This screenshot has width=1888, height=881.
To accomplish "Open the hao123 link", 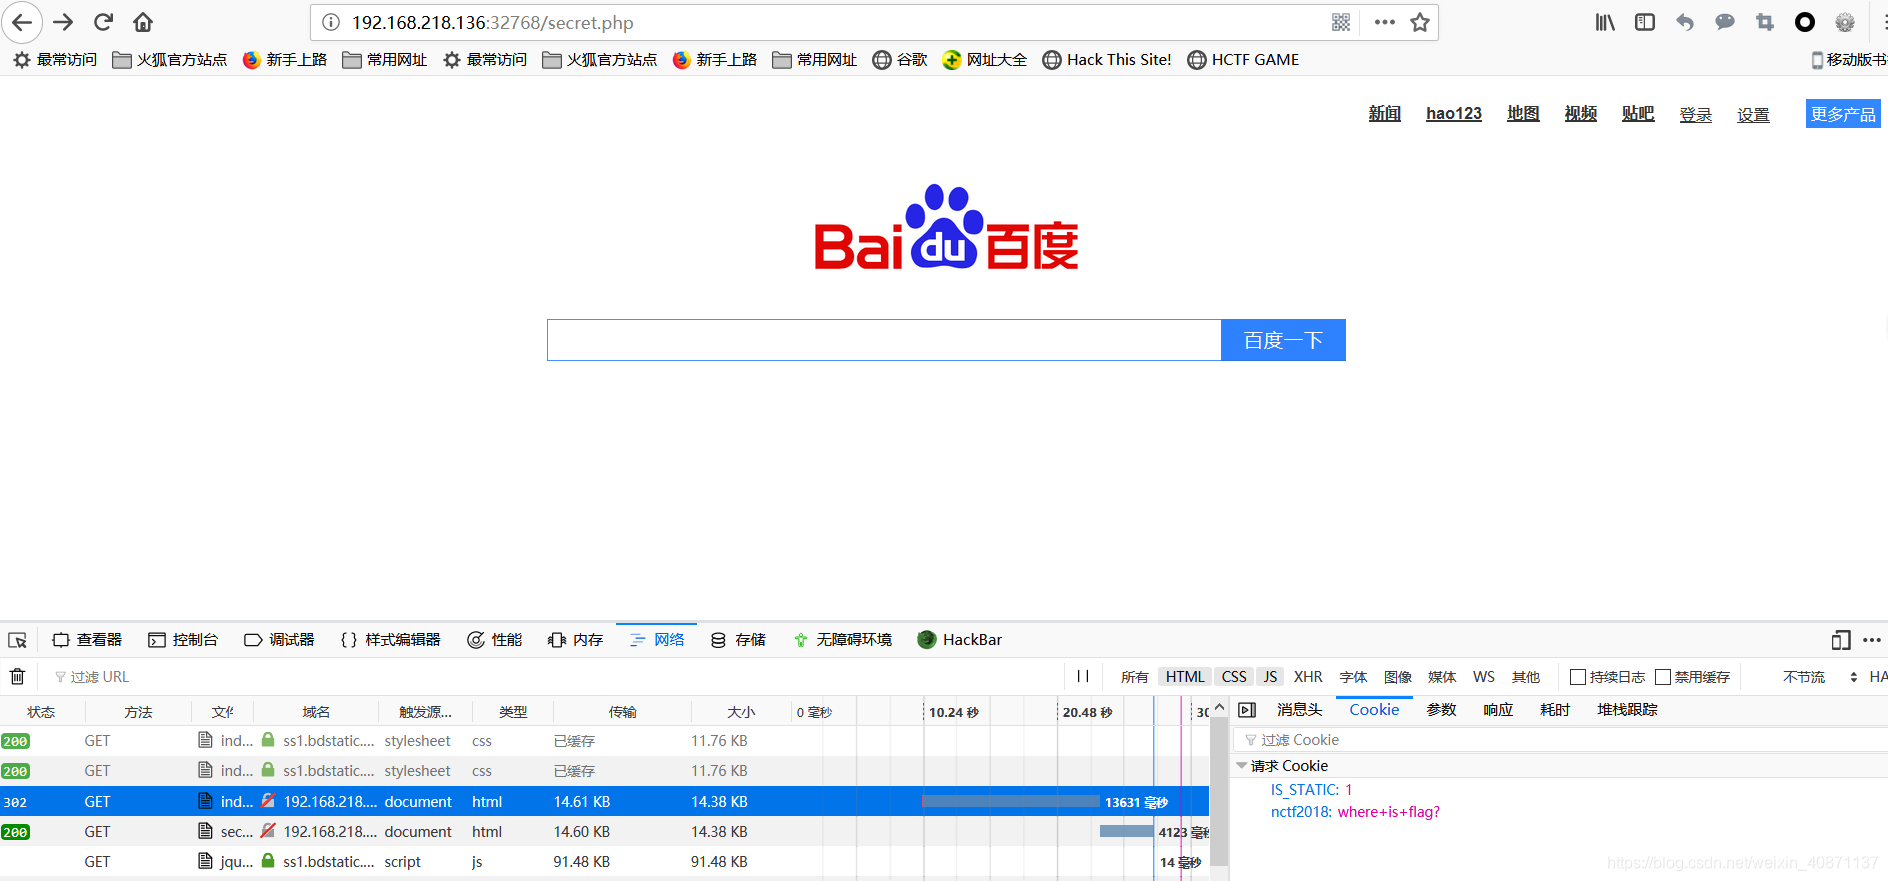I will point(1454,114).
